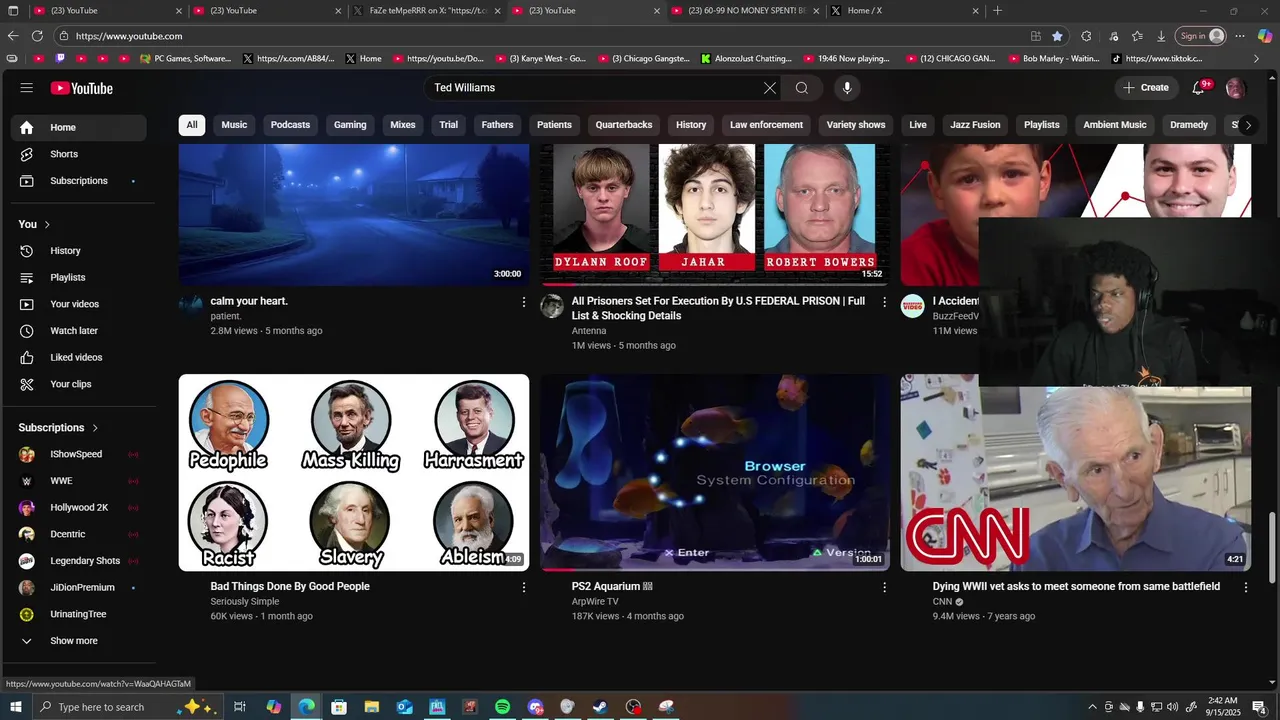The height and width of the screenshot is (720, 1280).
Task: Open Spotify from the taskbar
Action: tap(502, 707)
